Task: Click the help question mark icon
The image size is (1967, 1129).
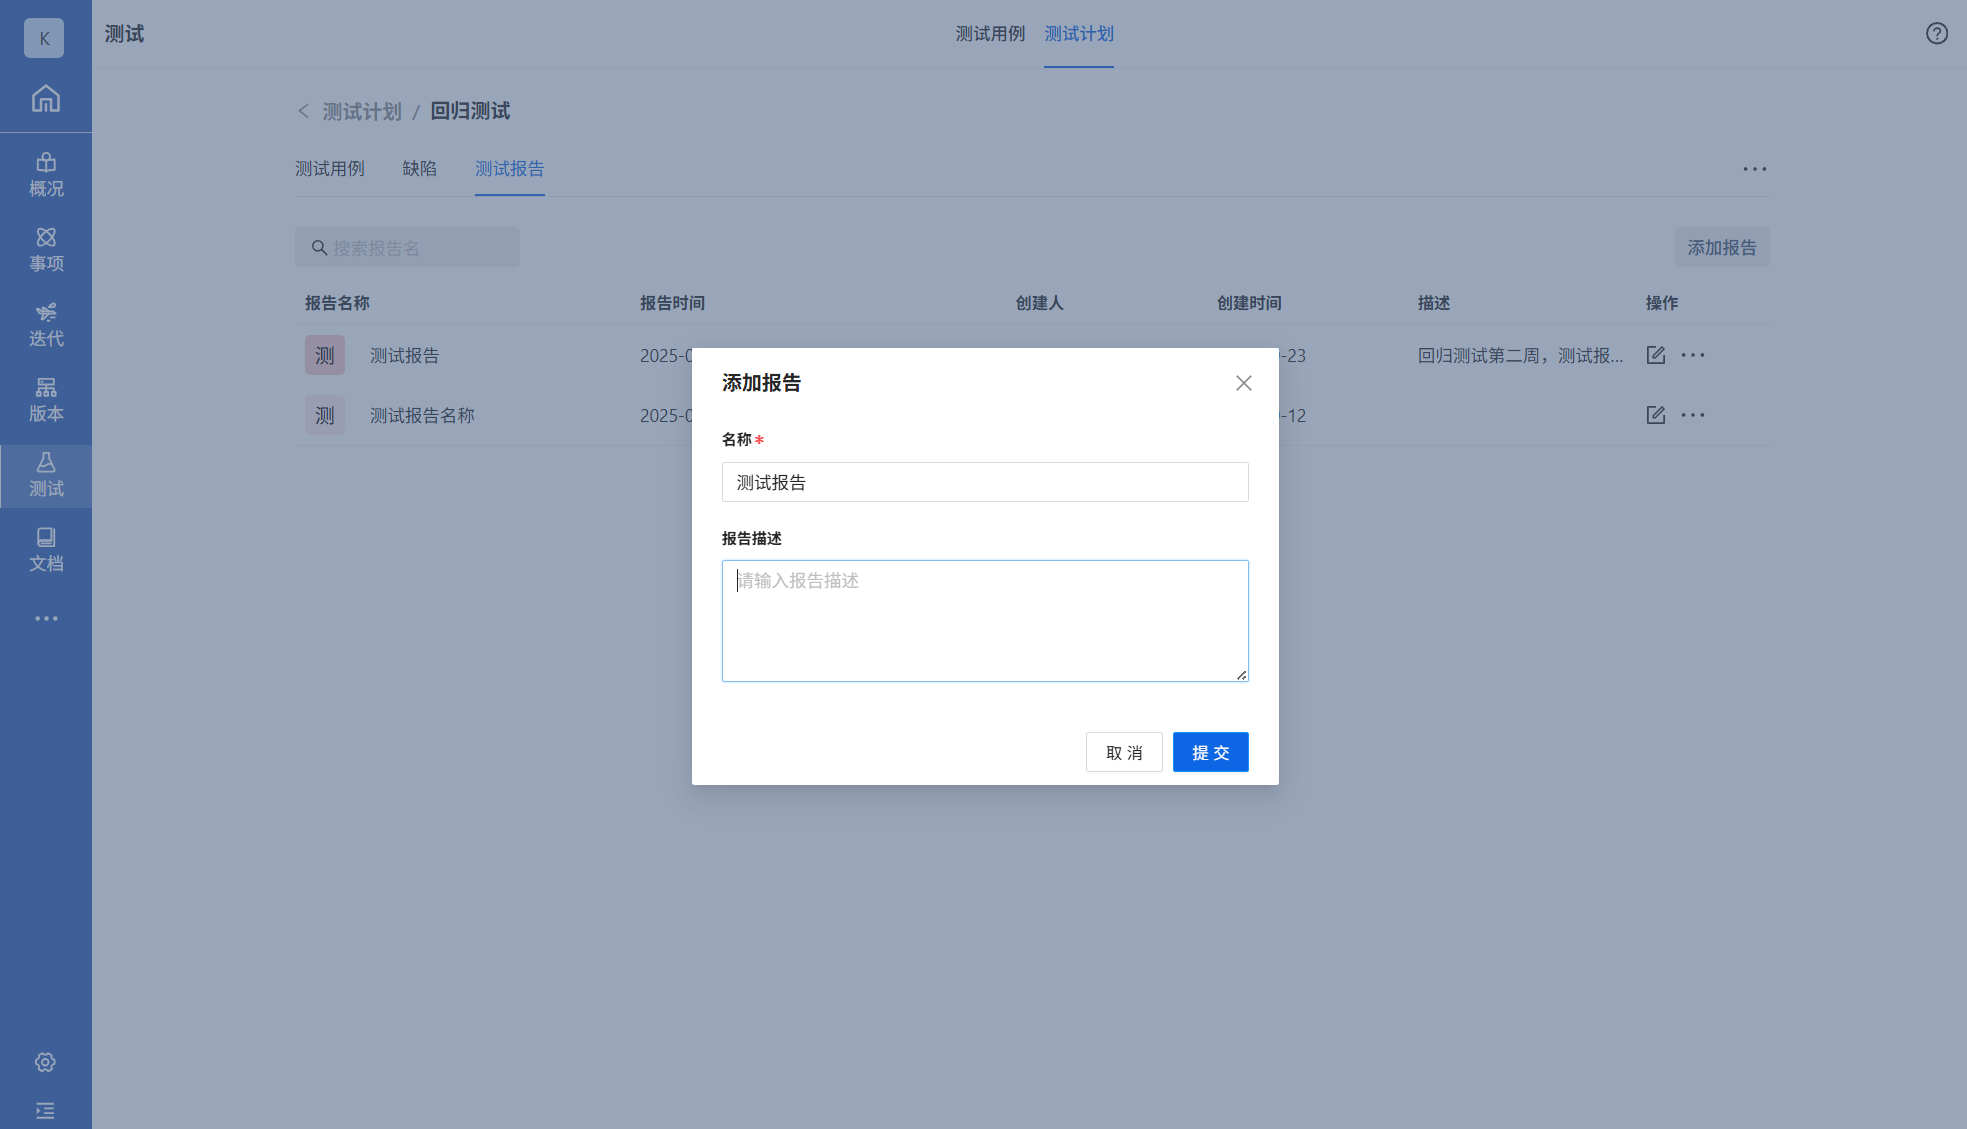Action: point(1936,34)
